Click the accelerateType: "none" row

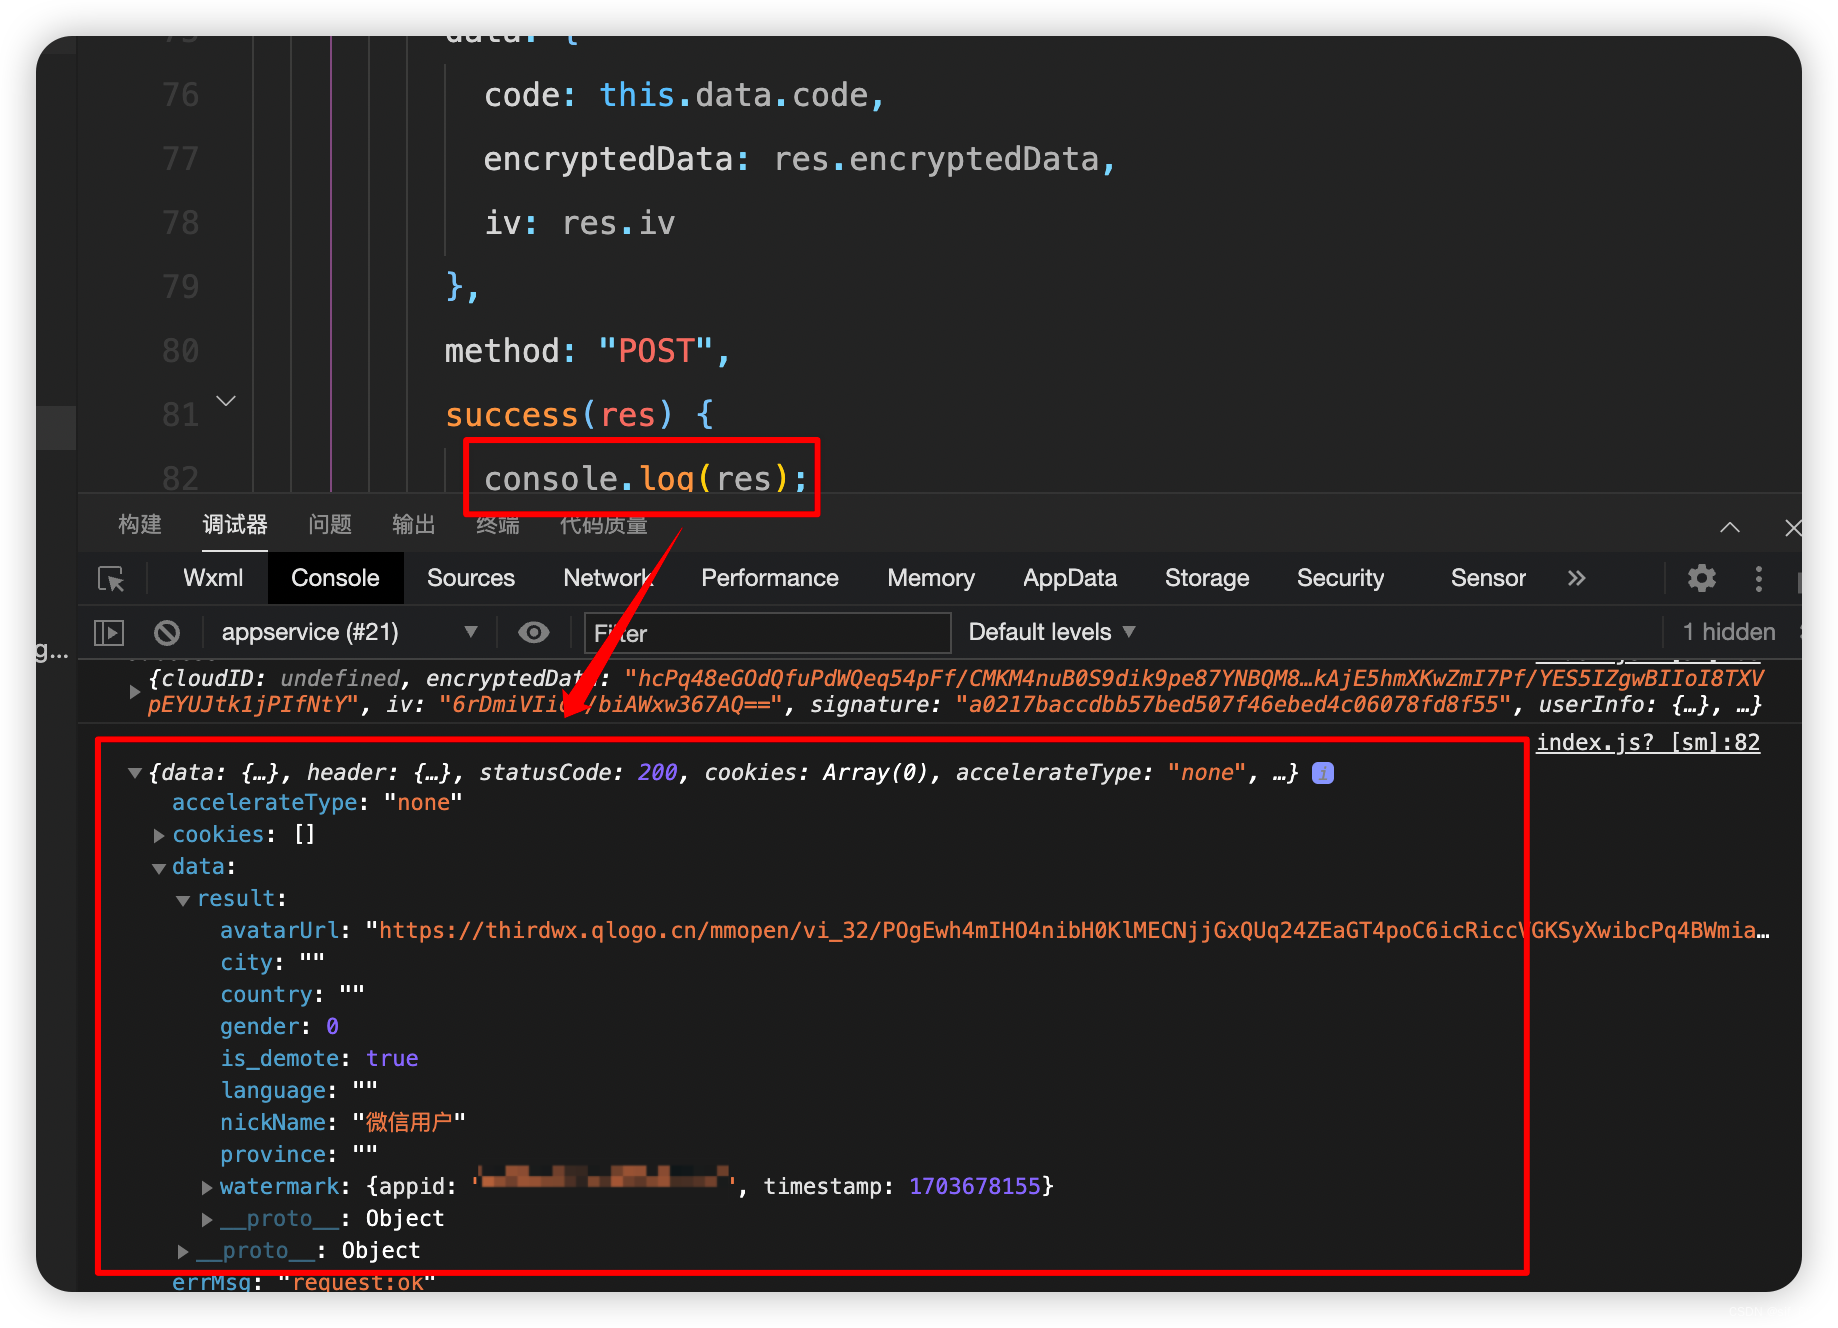[x=317, y=803]
